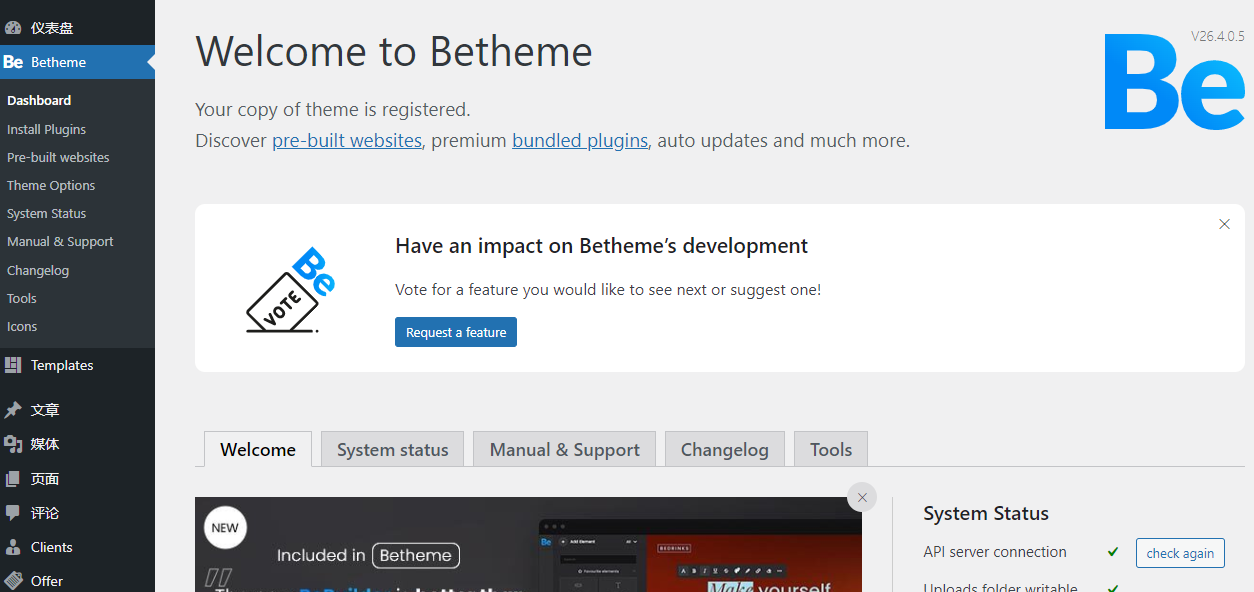Click the large Betheme logo image
This screenshot has height=592, width=1254.
[x=1173, y=82]
